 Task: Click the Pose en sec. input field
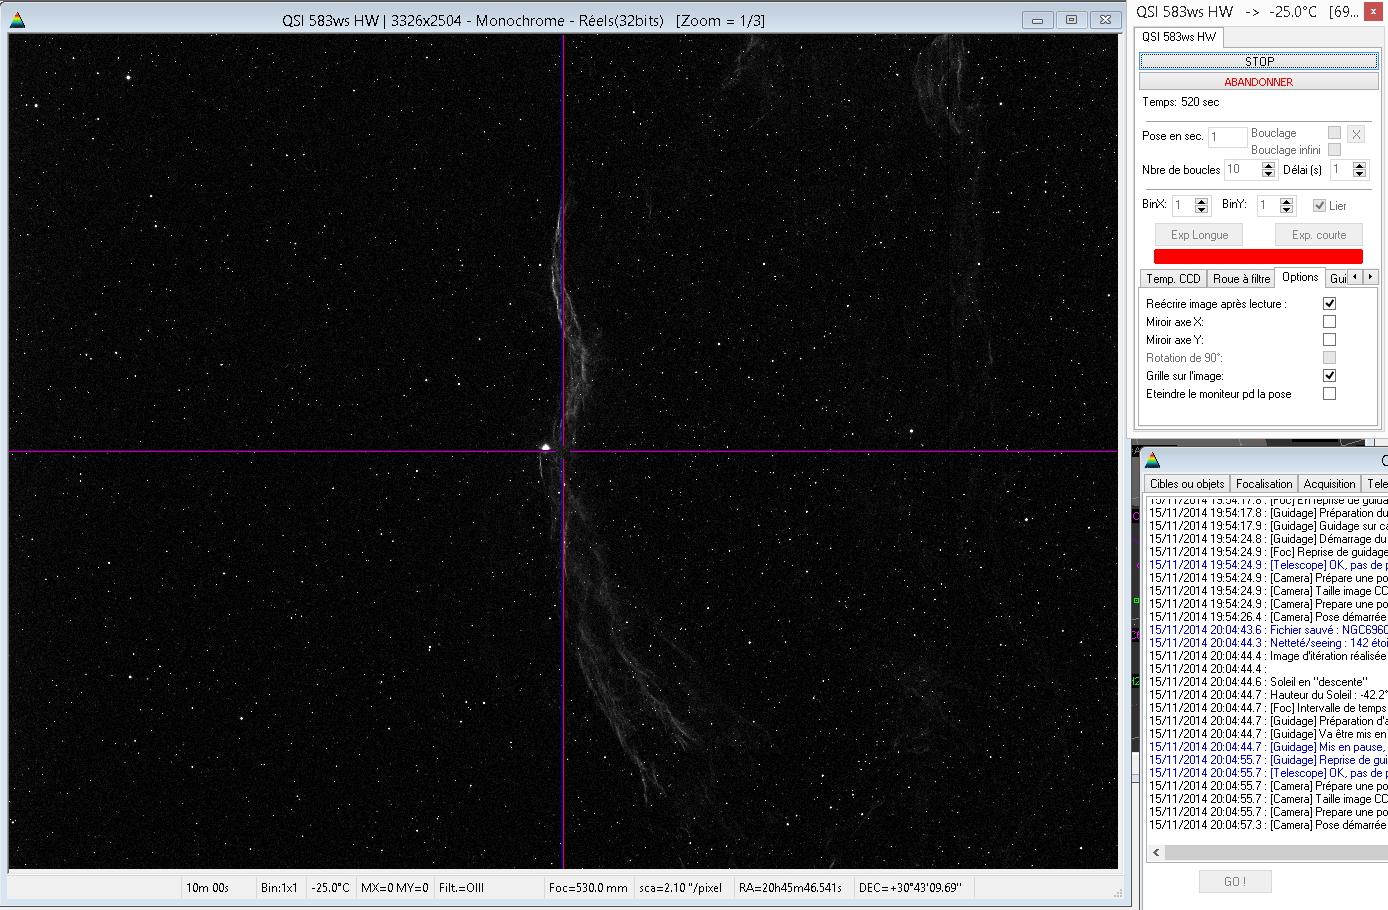[x=1227, y=137]
